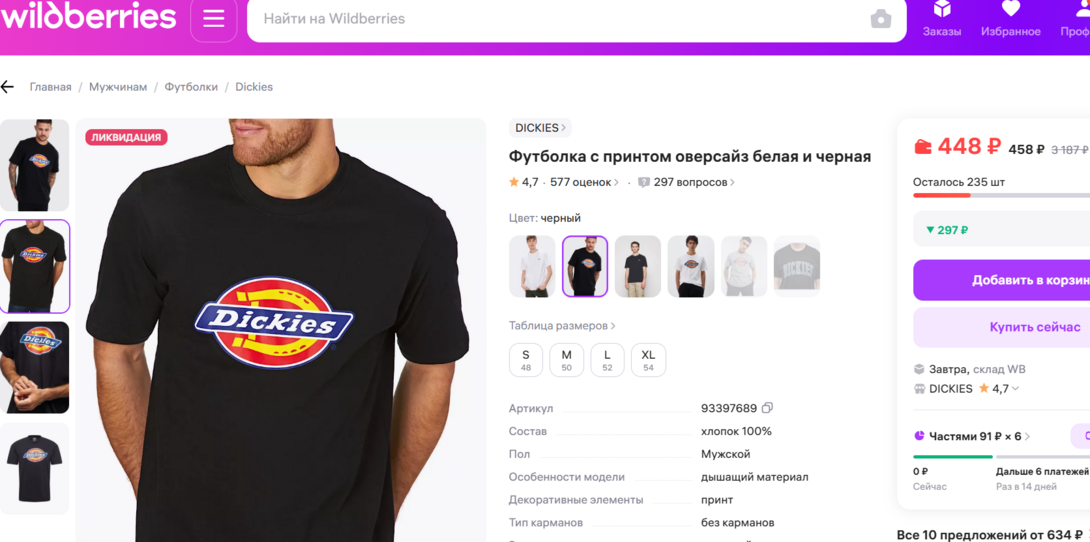Go back with the arrow icon
The image size is (1090, 542).
(x=8, y=87)
